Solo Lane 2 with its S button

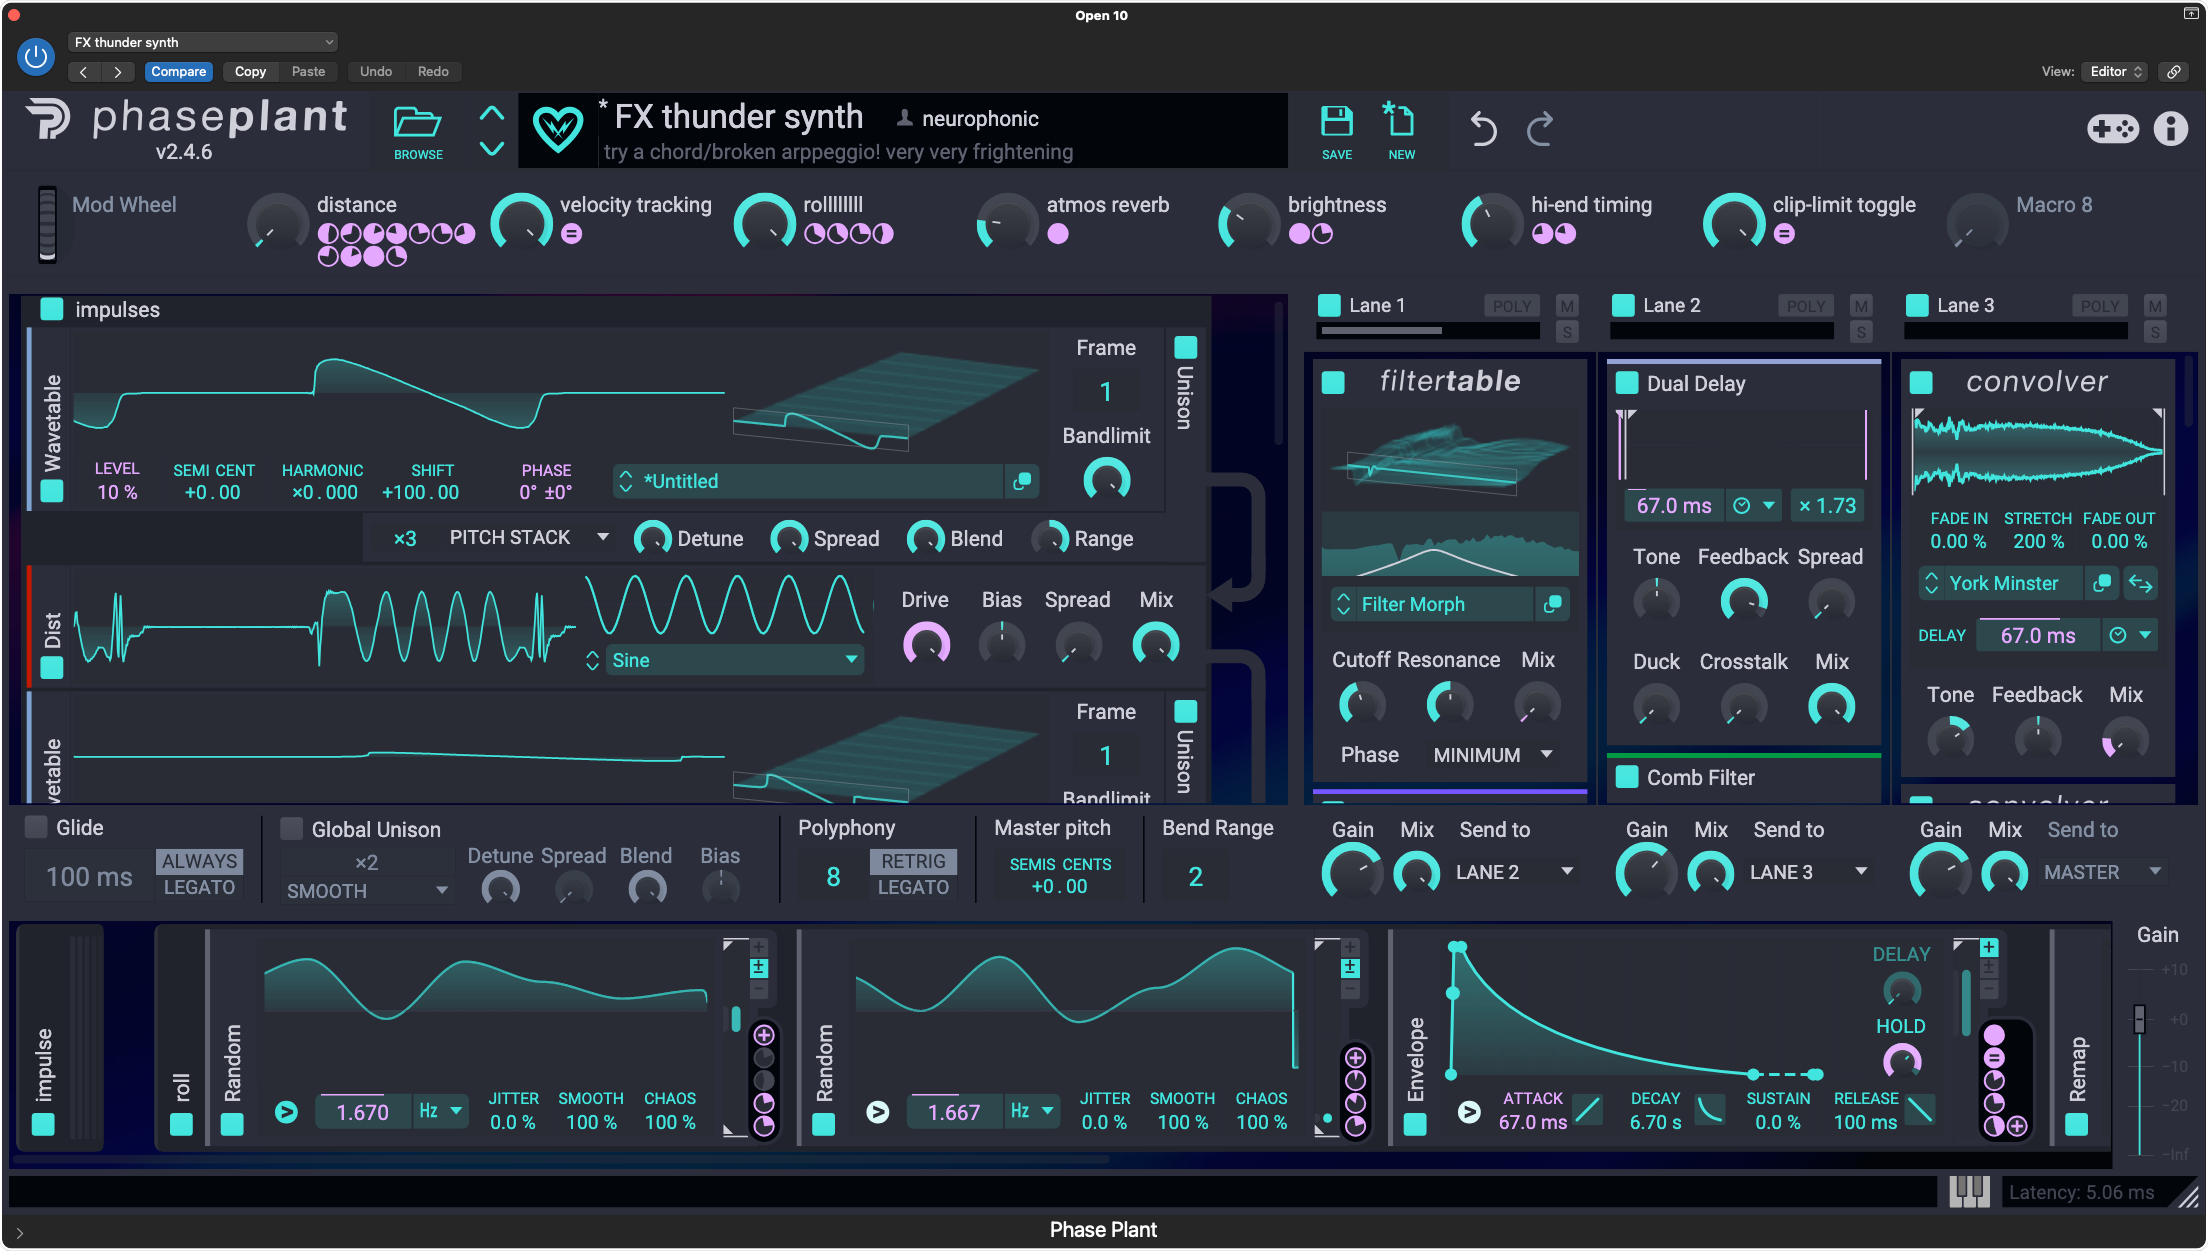(1861, 332)
